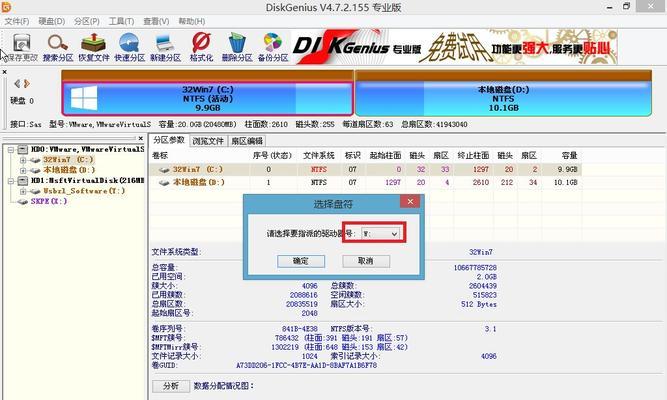Click the DiskGenius 免费试用 banner
The width and height of the screenshot is (667, 400).
click(454, 47)
